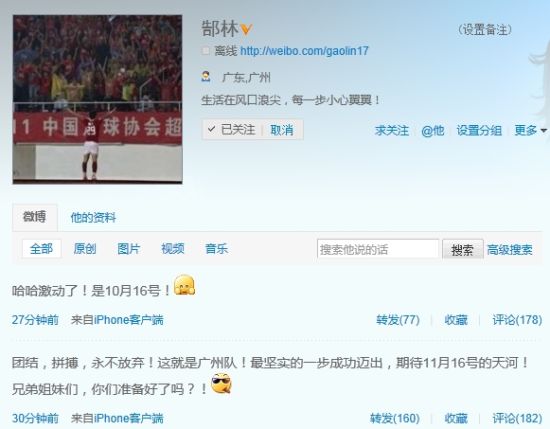This screenshot has height=429, width=550.
Task: Open the weibo.com/gaolin17 profile link
Action: pos(304,51)
